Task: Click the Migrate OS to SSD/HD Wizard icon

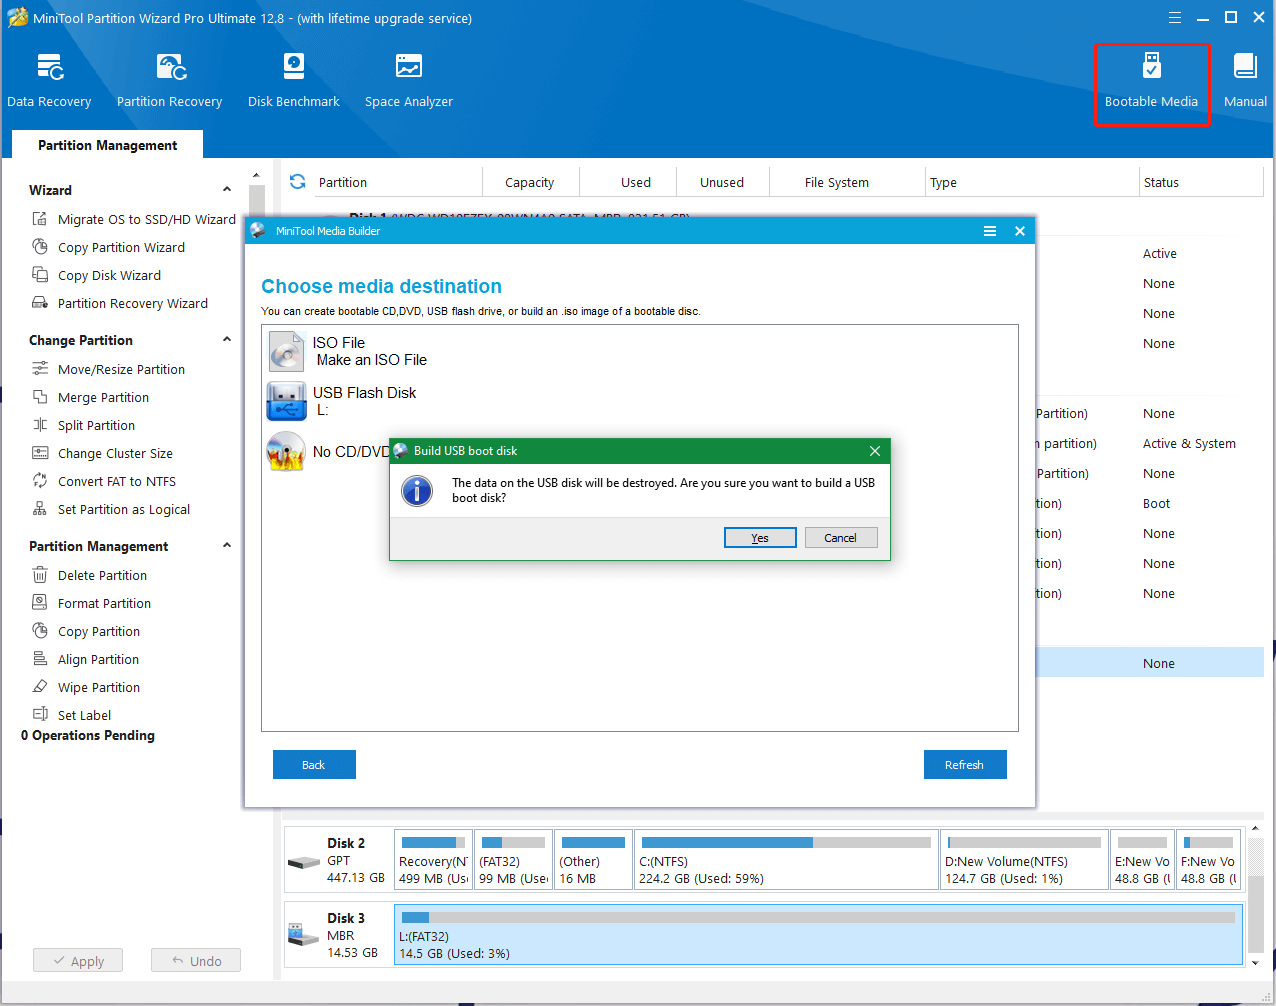Action: [40, 219]
